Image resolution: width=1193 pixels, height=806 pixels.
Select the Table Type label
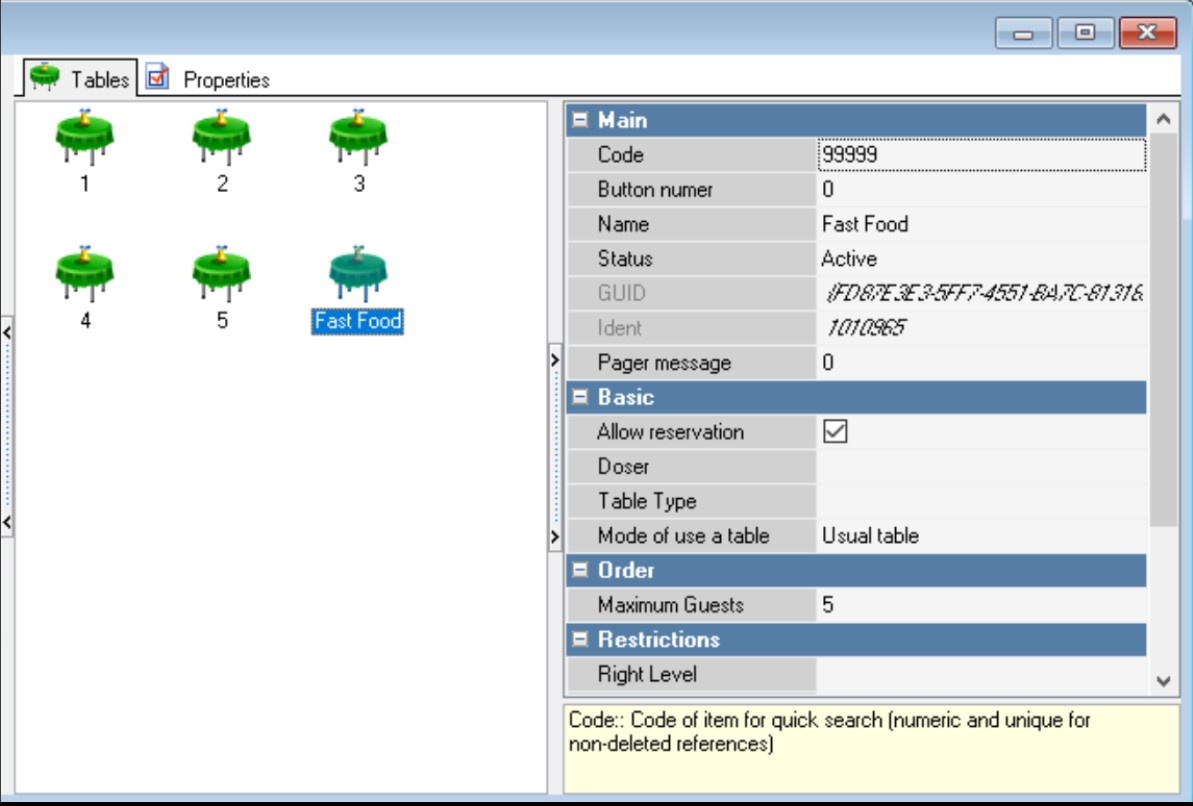click(647, 501)
